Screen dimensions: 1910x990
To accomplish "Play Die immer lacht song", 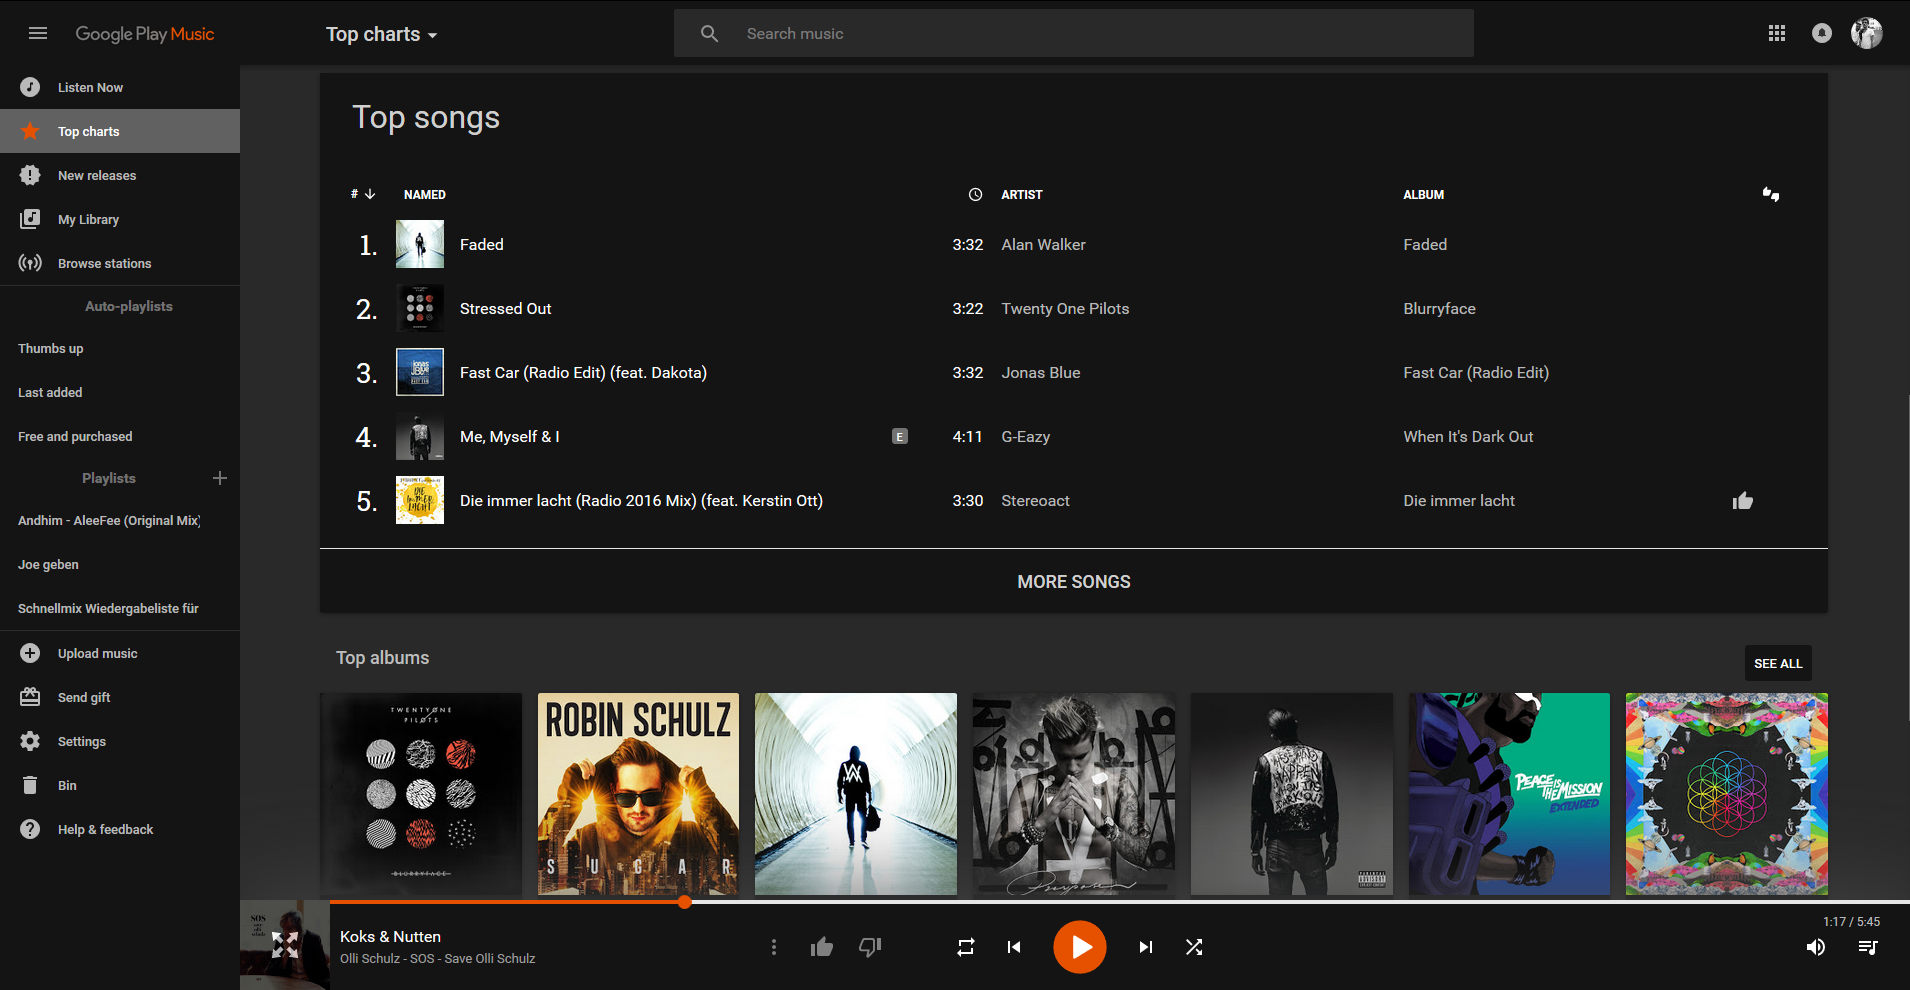I will [641, 500].
